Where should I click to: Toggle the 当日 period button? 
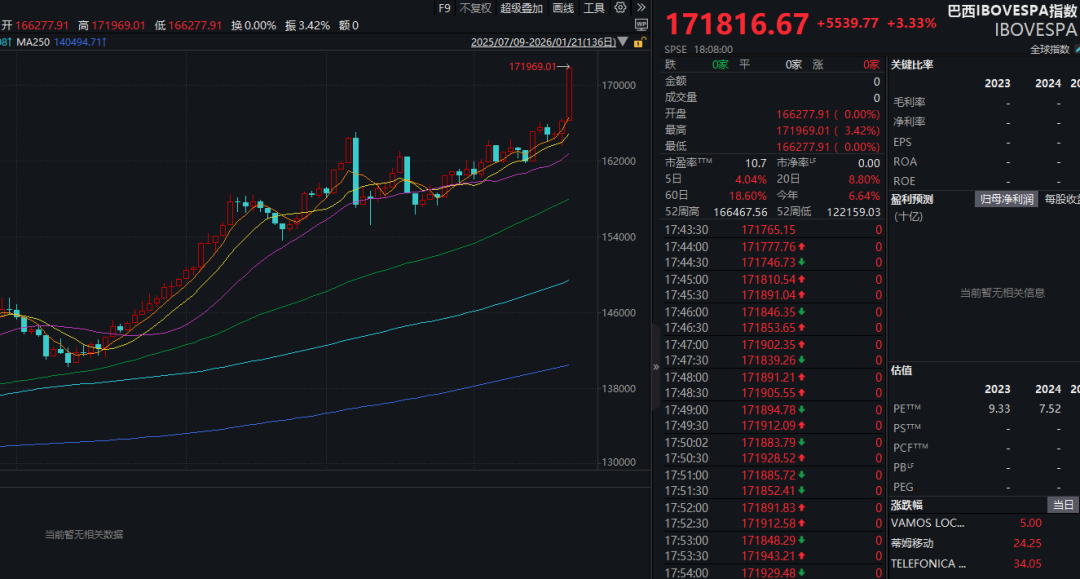point(1061,505)
